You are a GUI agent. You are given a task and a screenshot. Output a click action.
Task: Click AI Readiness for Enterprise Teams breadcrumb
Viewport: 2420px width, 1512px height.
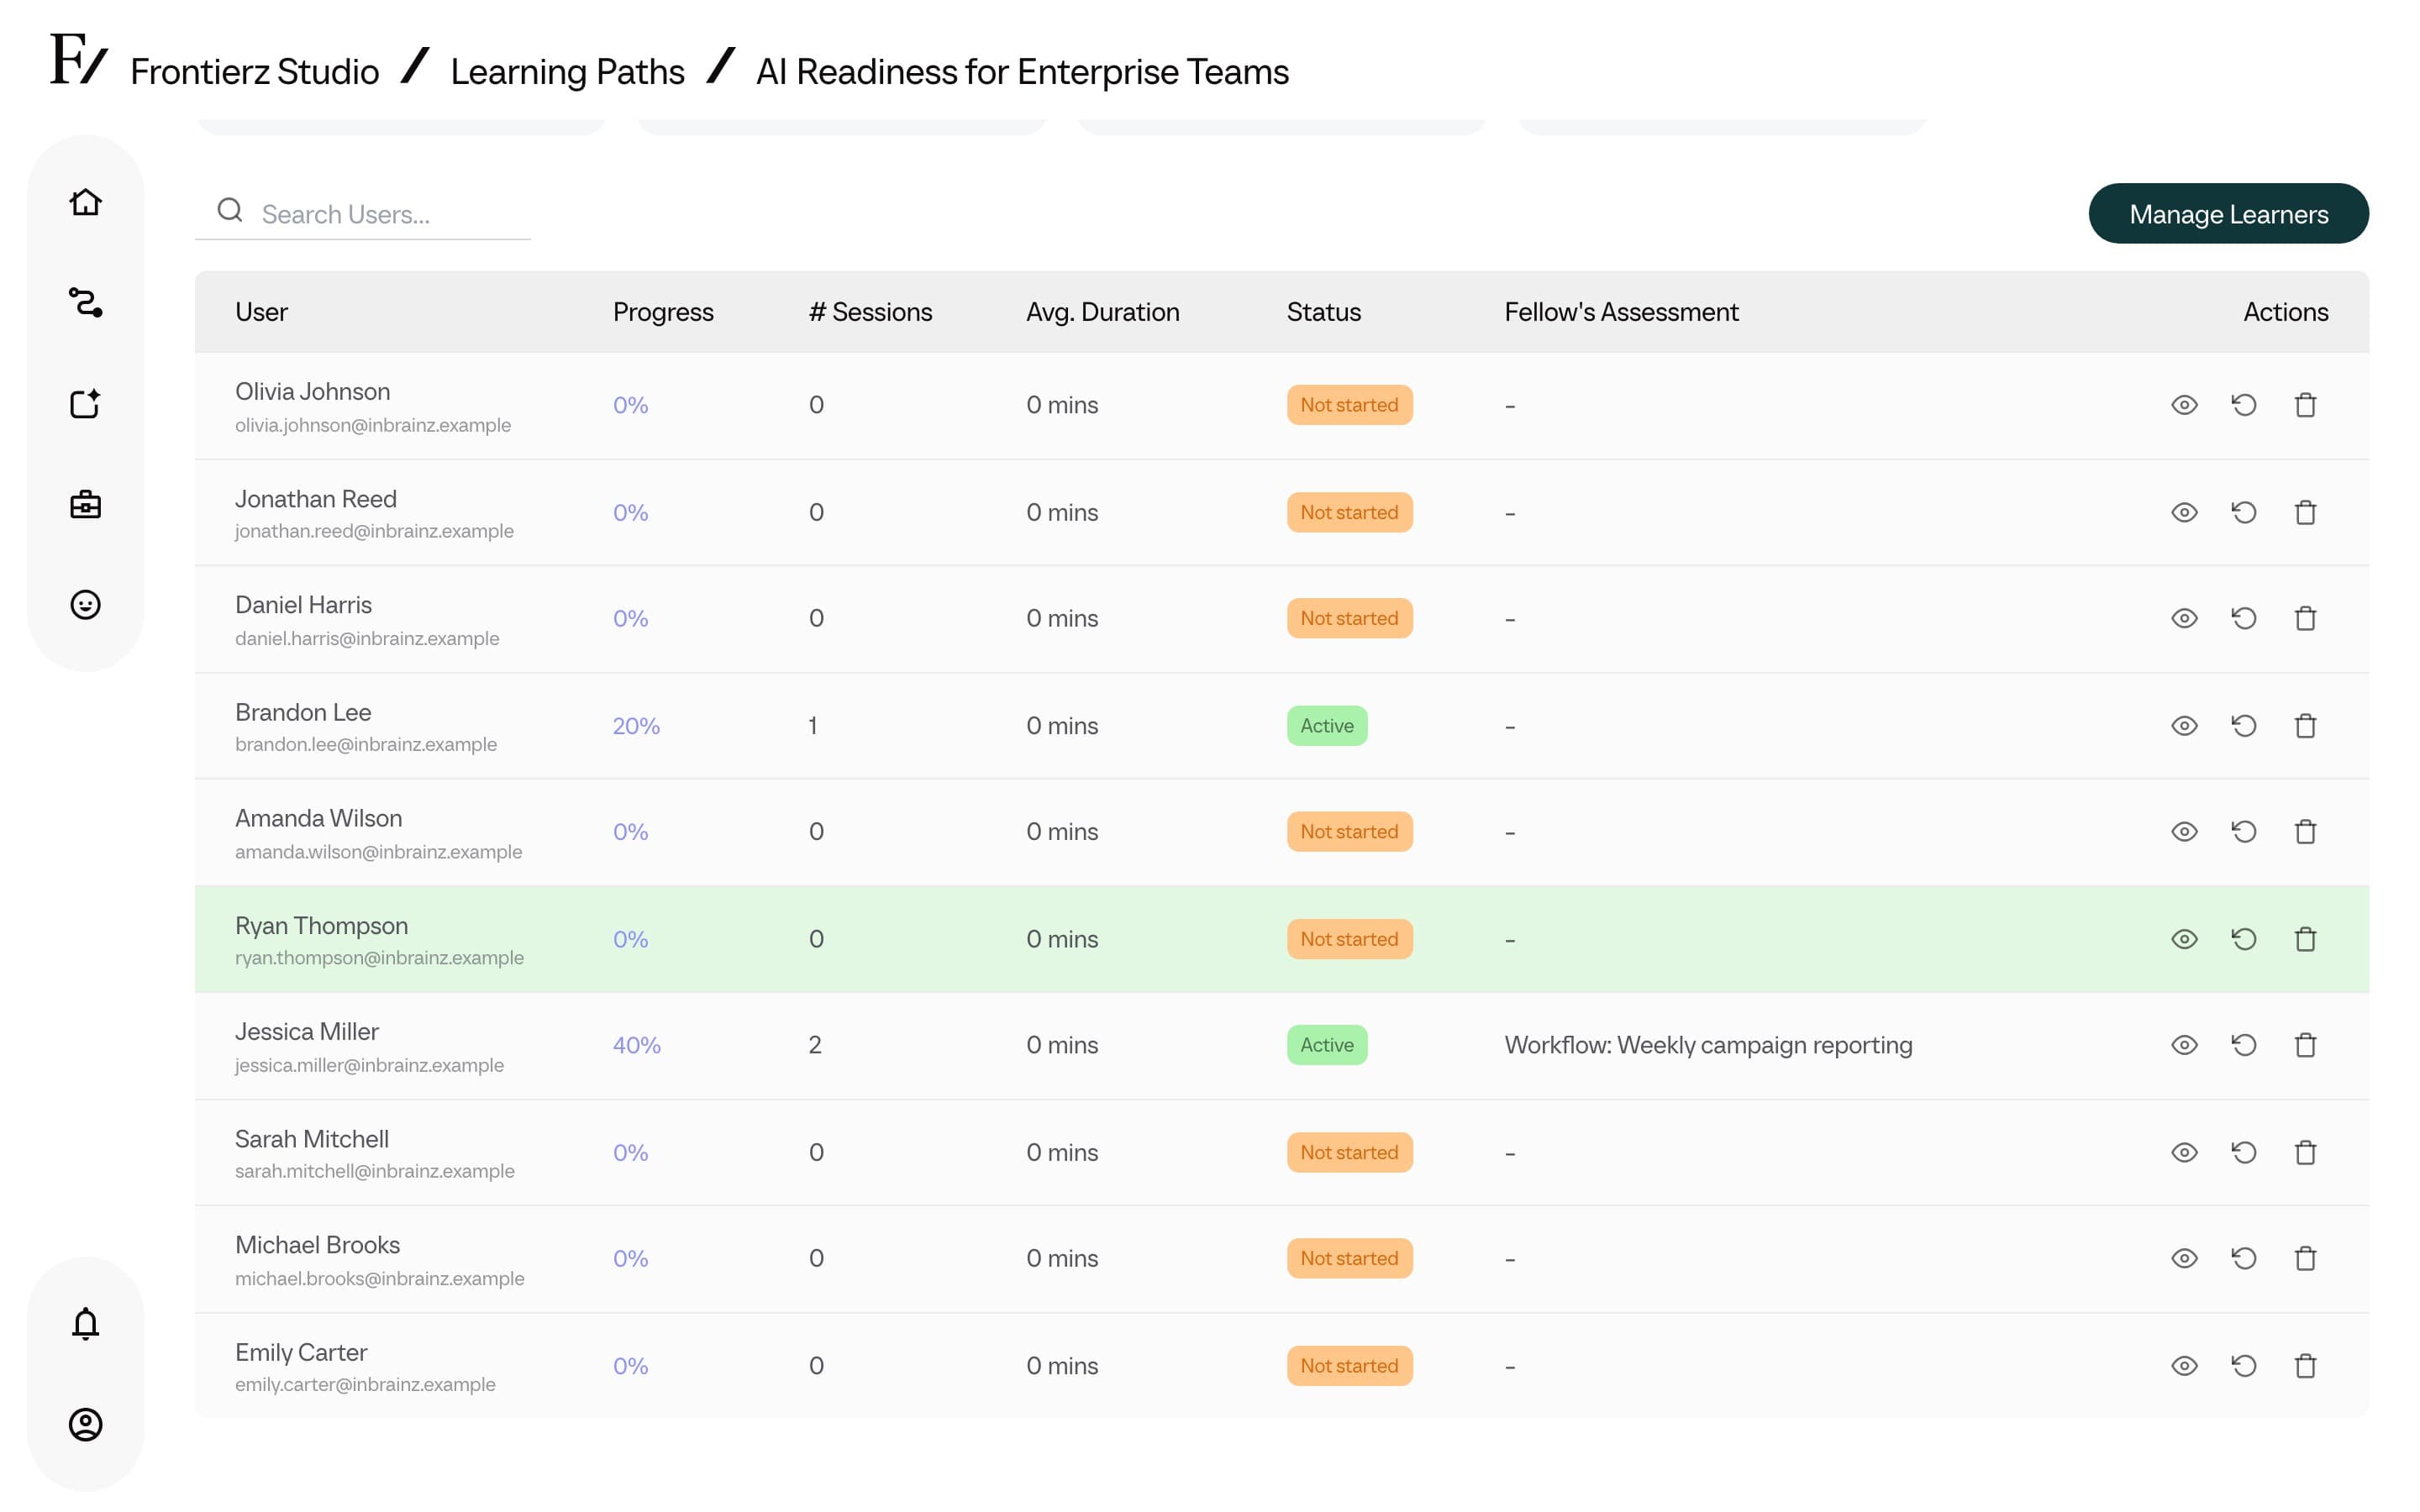[1022, 72]
